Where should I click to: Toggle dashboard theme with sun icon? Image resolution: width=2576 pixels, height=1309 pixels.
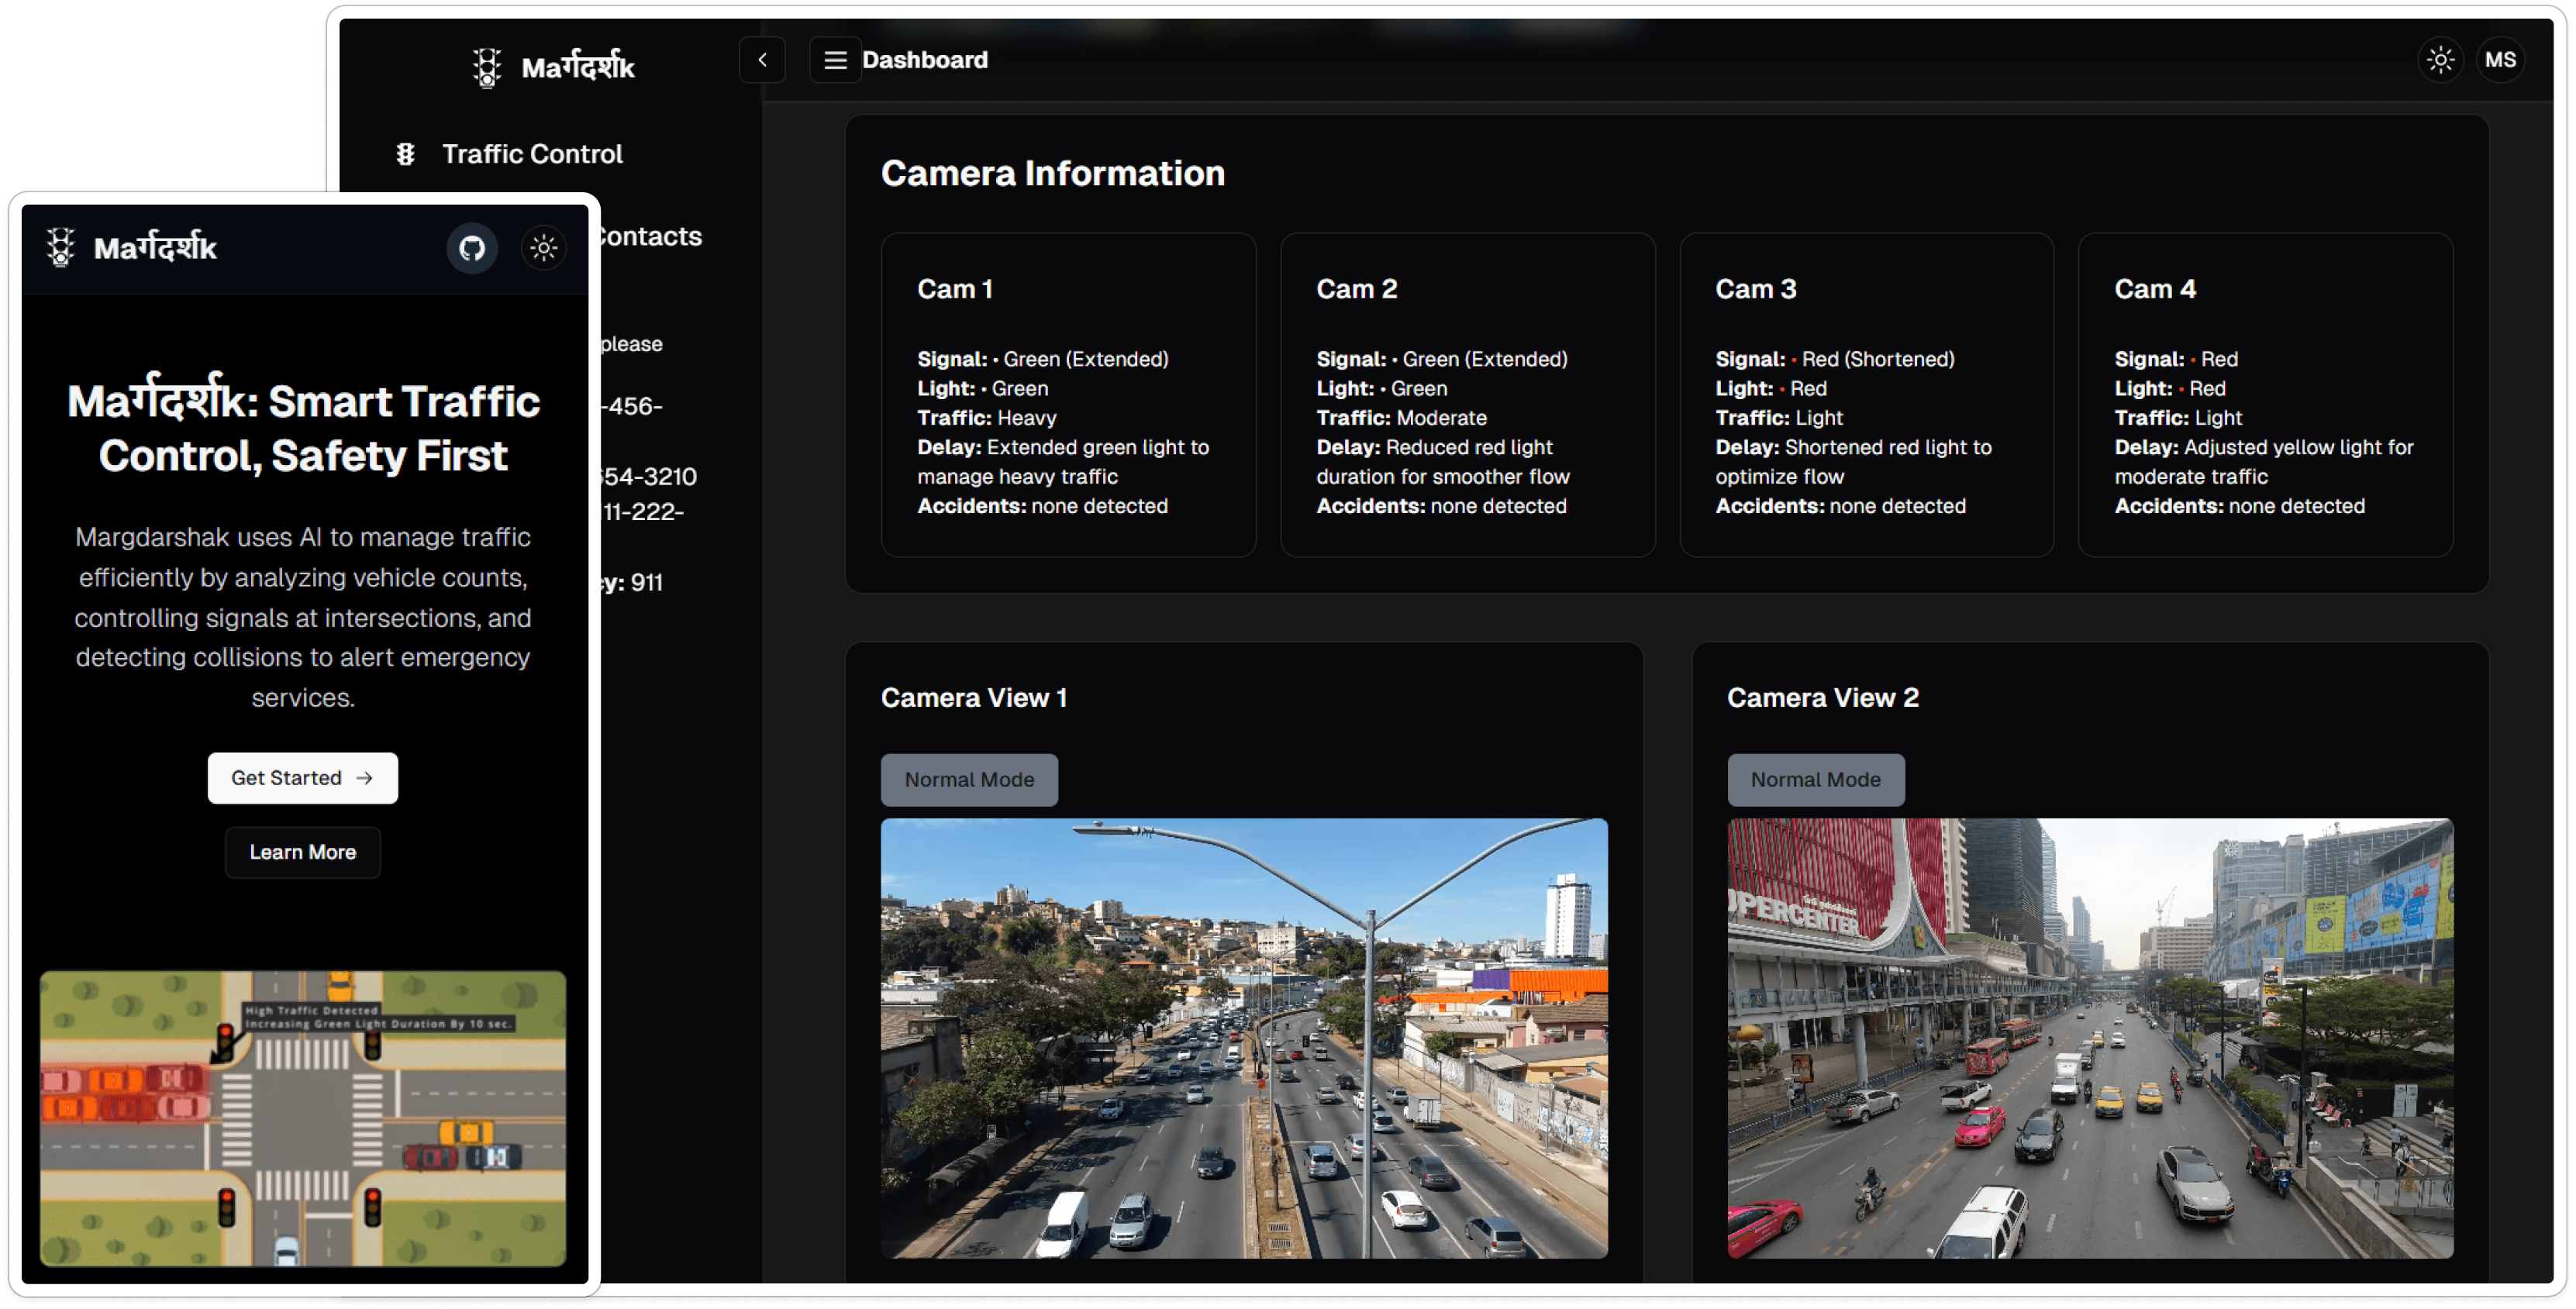[2440, 60]
